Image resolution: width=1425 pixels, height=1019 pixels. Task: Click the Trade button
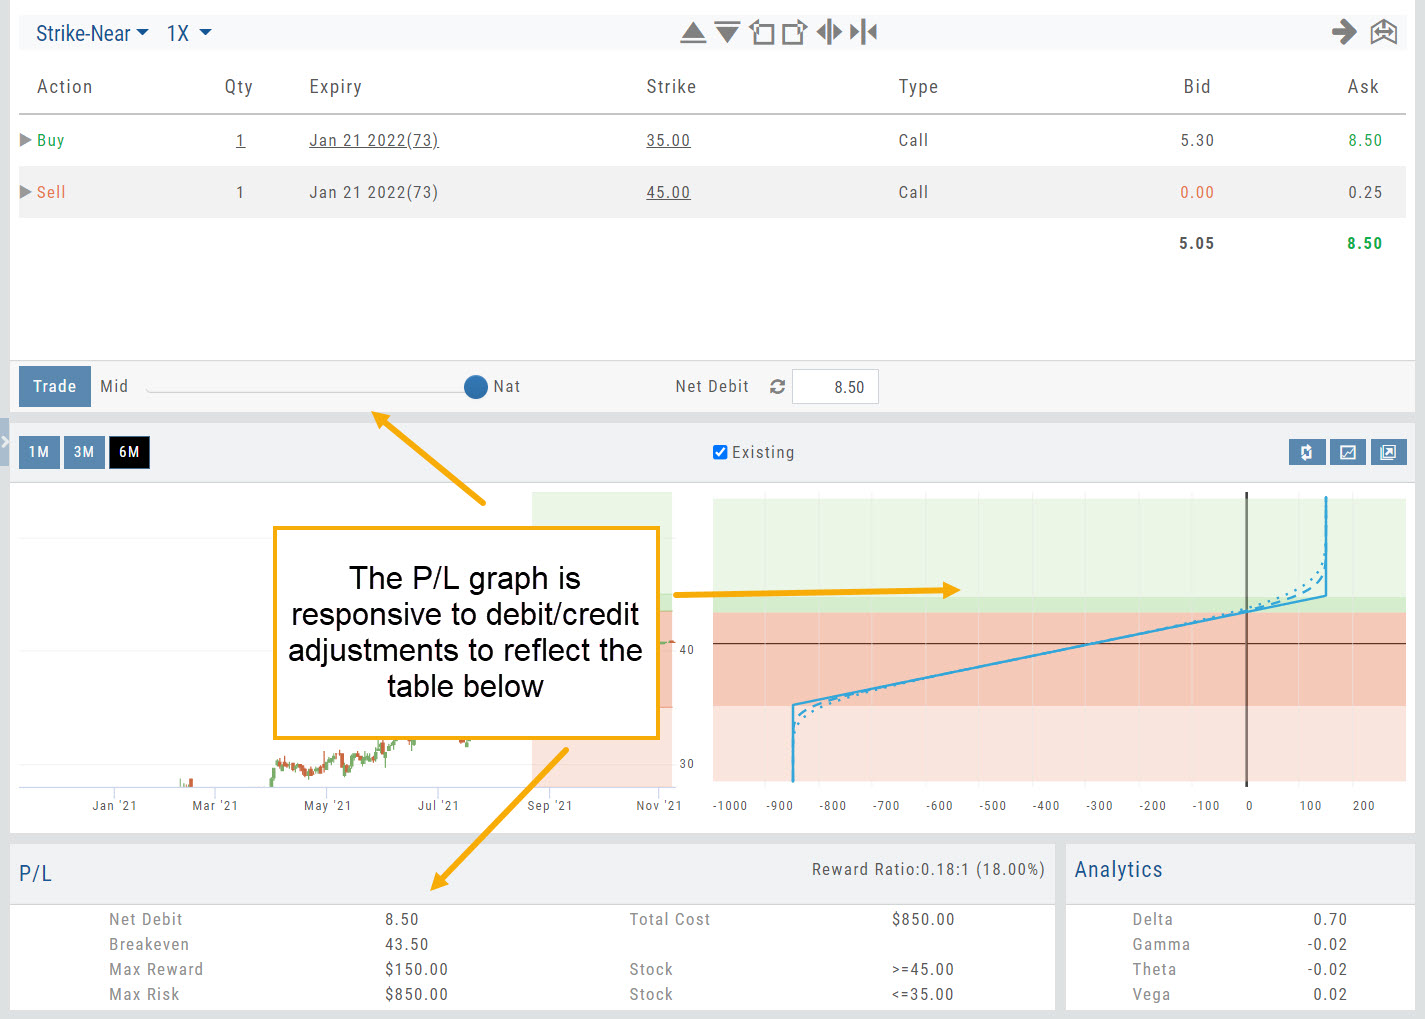pyautogui.click(x=55, y=387)
